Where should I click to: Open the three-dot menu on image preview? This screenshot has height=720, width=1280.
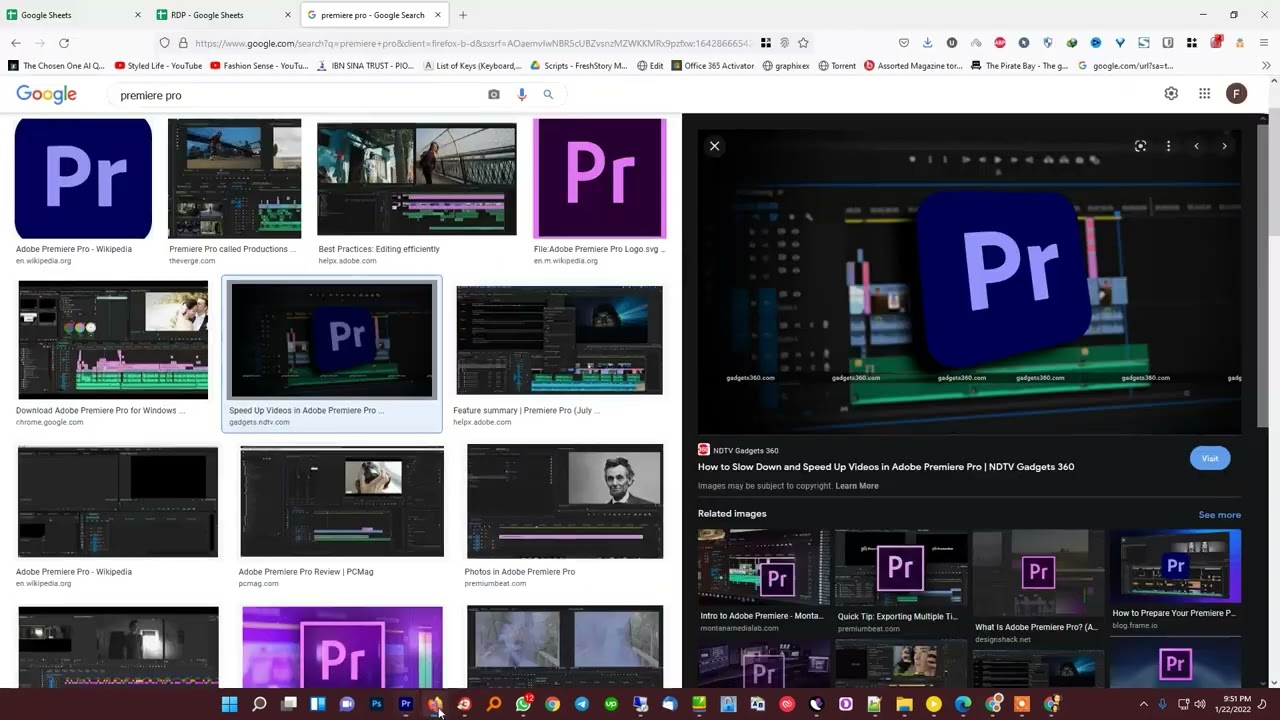[1168, 146]
